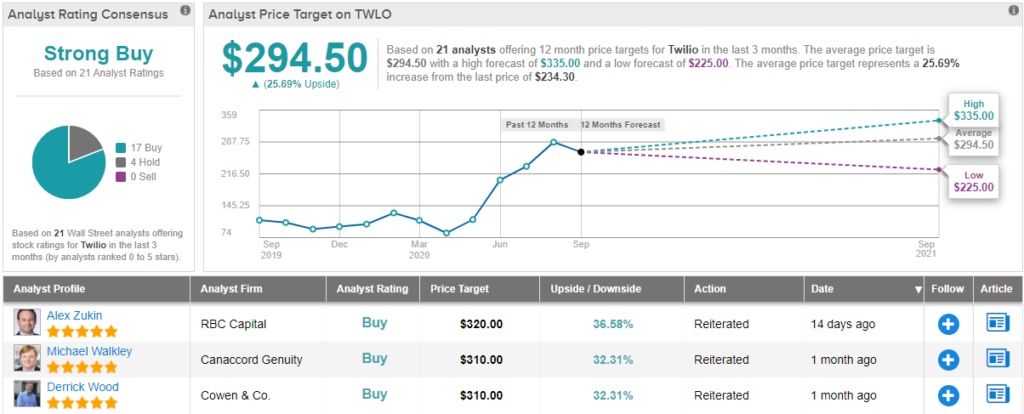Click info icon on Analyst Price Target panel
Viewport: 1024px width, 414px height.
pyautogui.click(x=1008, y=11)
